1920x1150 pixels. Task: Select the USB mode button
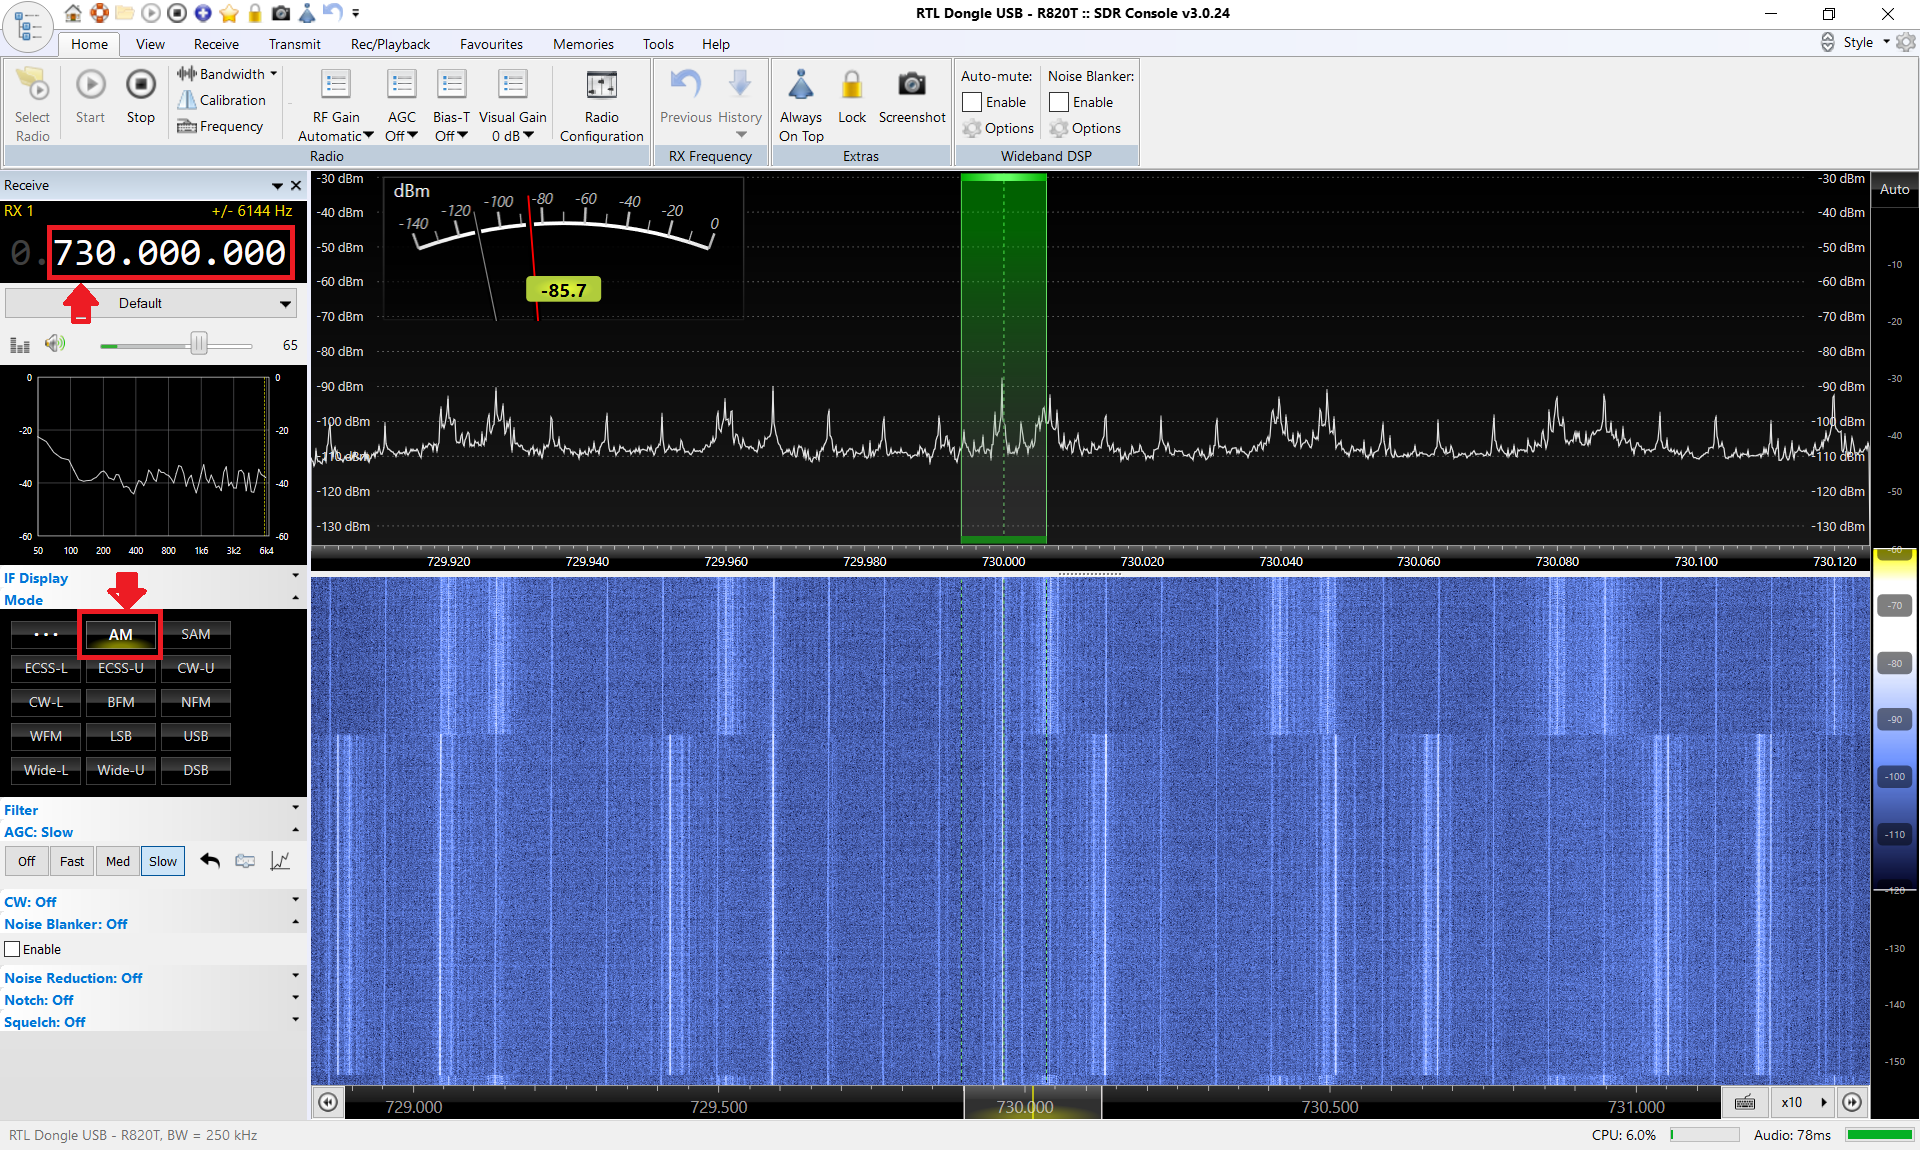click(196, 736)
